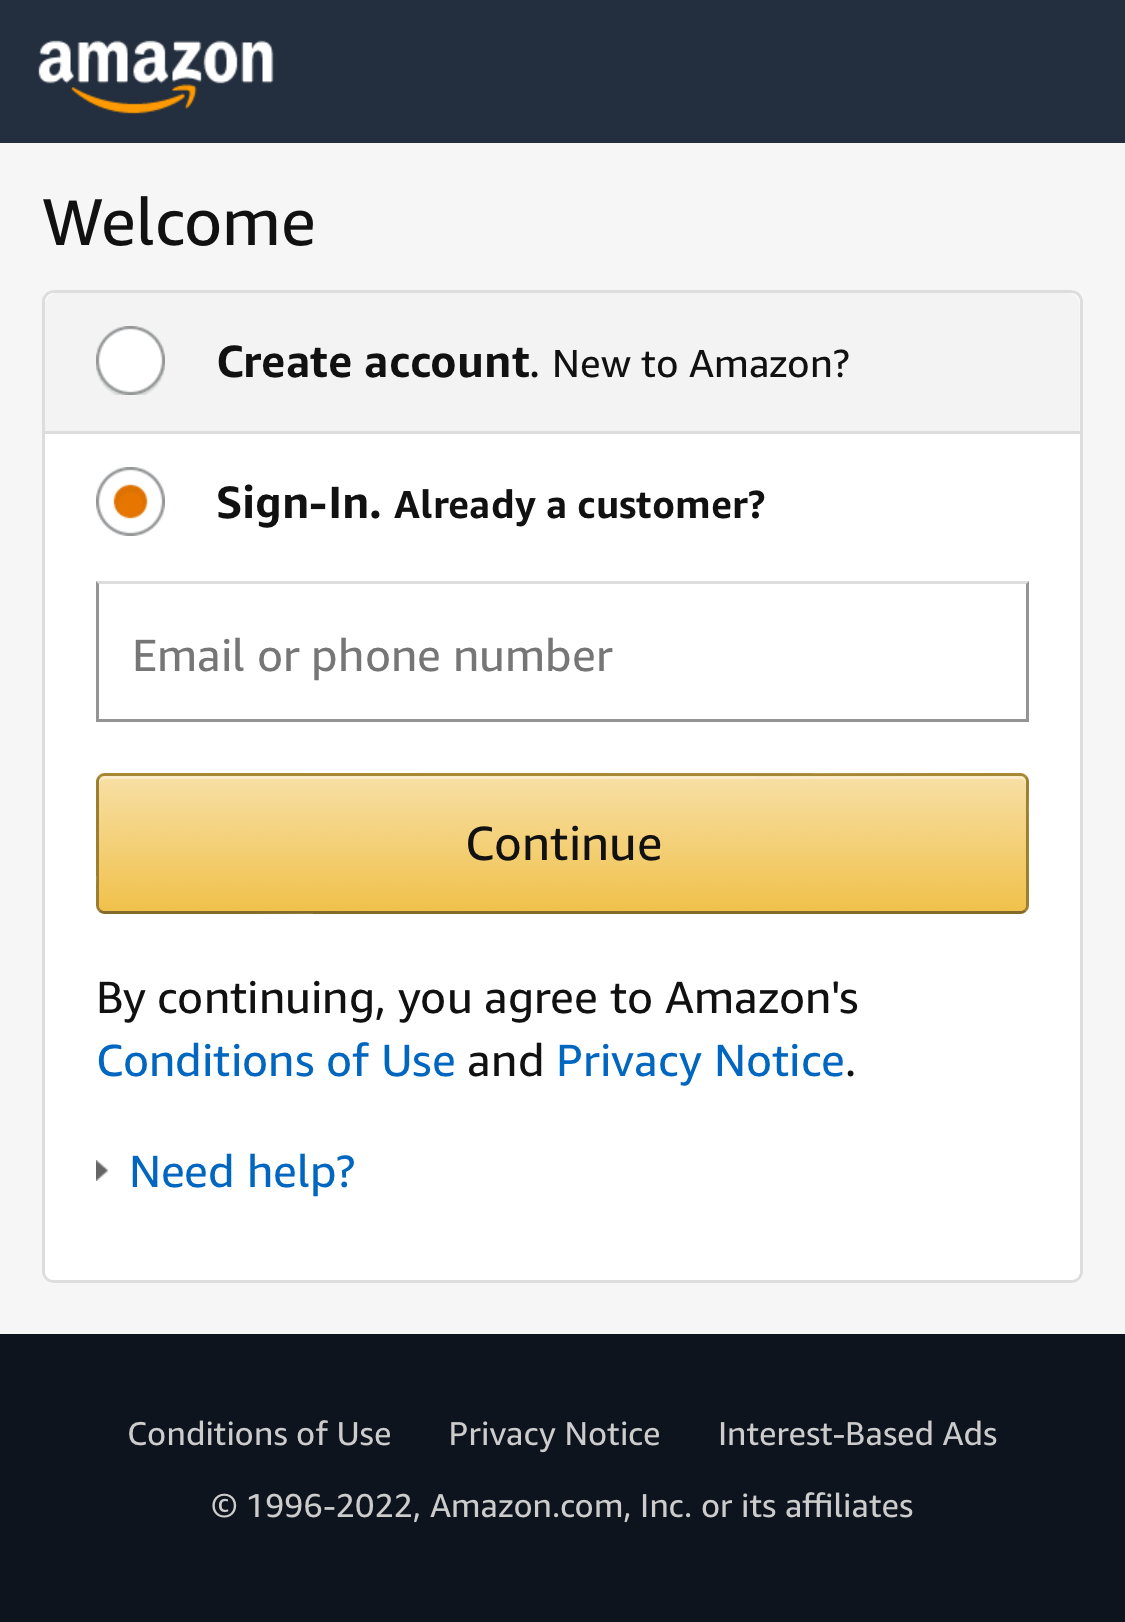Open Conditions of Use in the agreement text
Screen dimensions: 1125x1622
coord(276,1060)
